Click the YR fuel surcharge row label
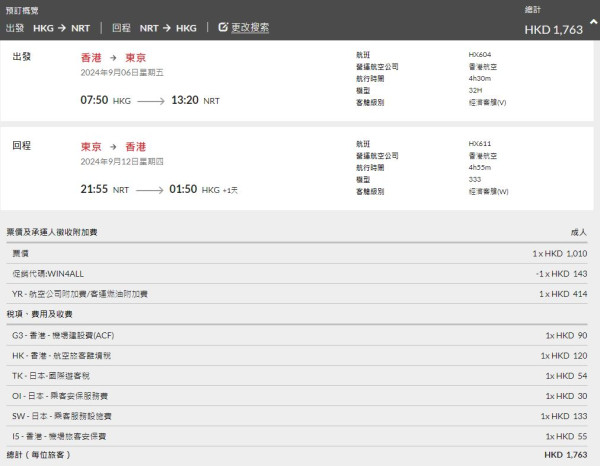 (80, 294)
